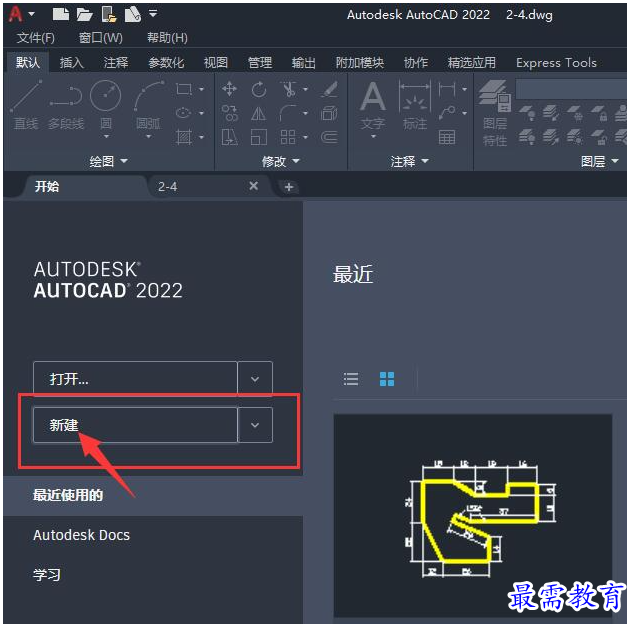The width and height of the screenshot is (632, 628).
Task: Switch recent files to grid view
Action: tap(387, 379)
